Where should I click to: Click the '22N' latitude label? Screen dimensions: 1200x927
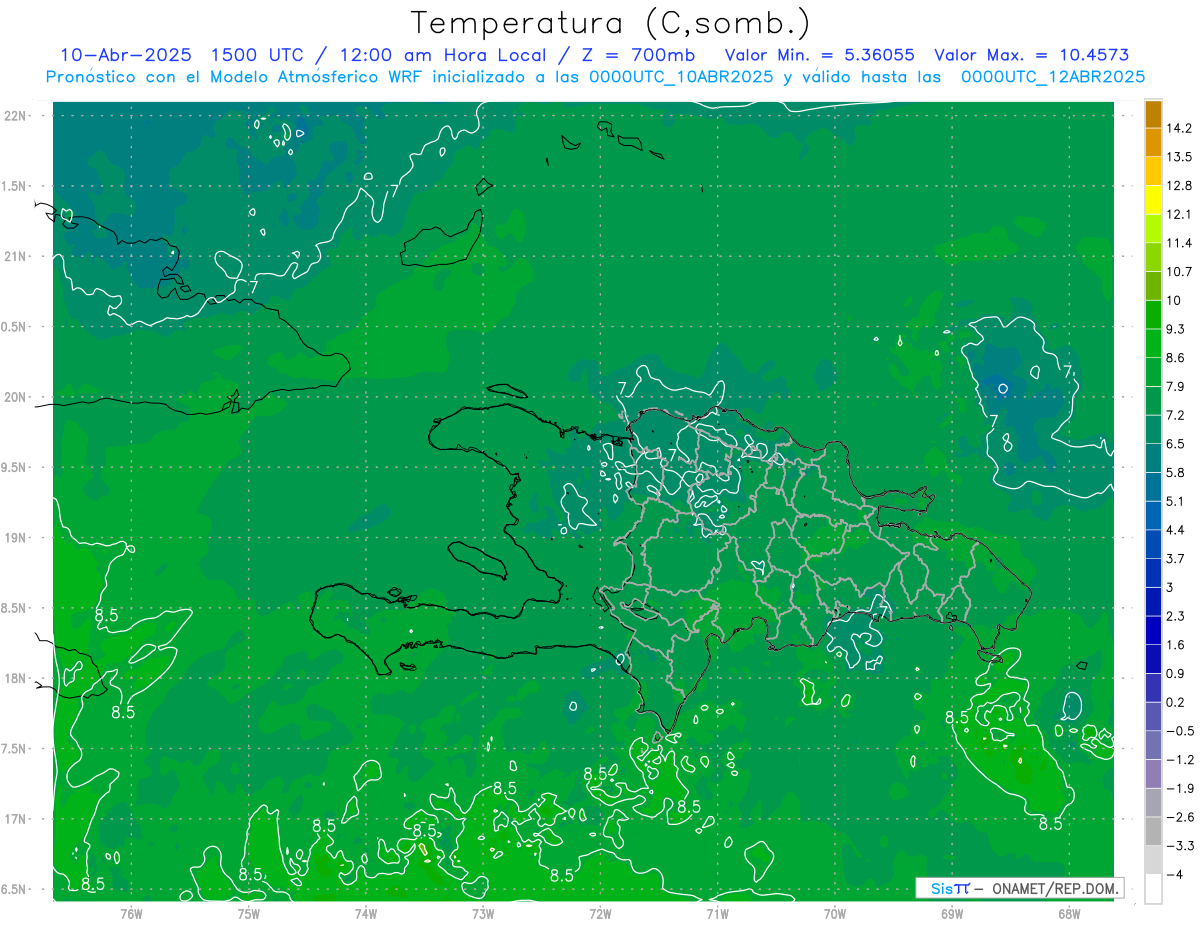[x=17, y=116]
